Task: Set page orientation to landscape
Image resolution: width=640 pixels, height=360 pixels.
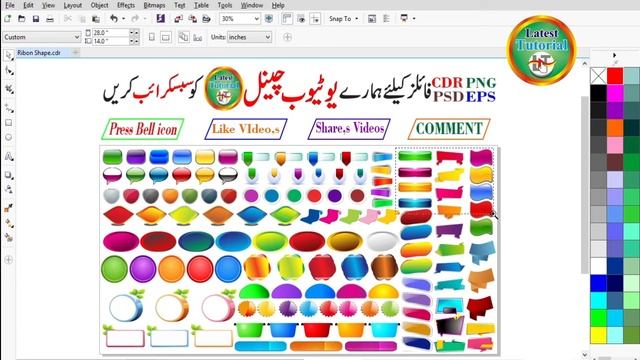Action: (x=166, y=37)
